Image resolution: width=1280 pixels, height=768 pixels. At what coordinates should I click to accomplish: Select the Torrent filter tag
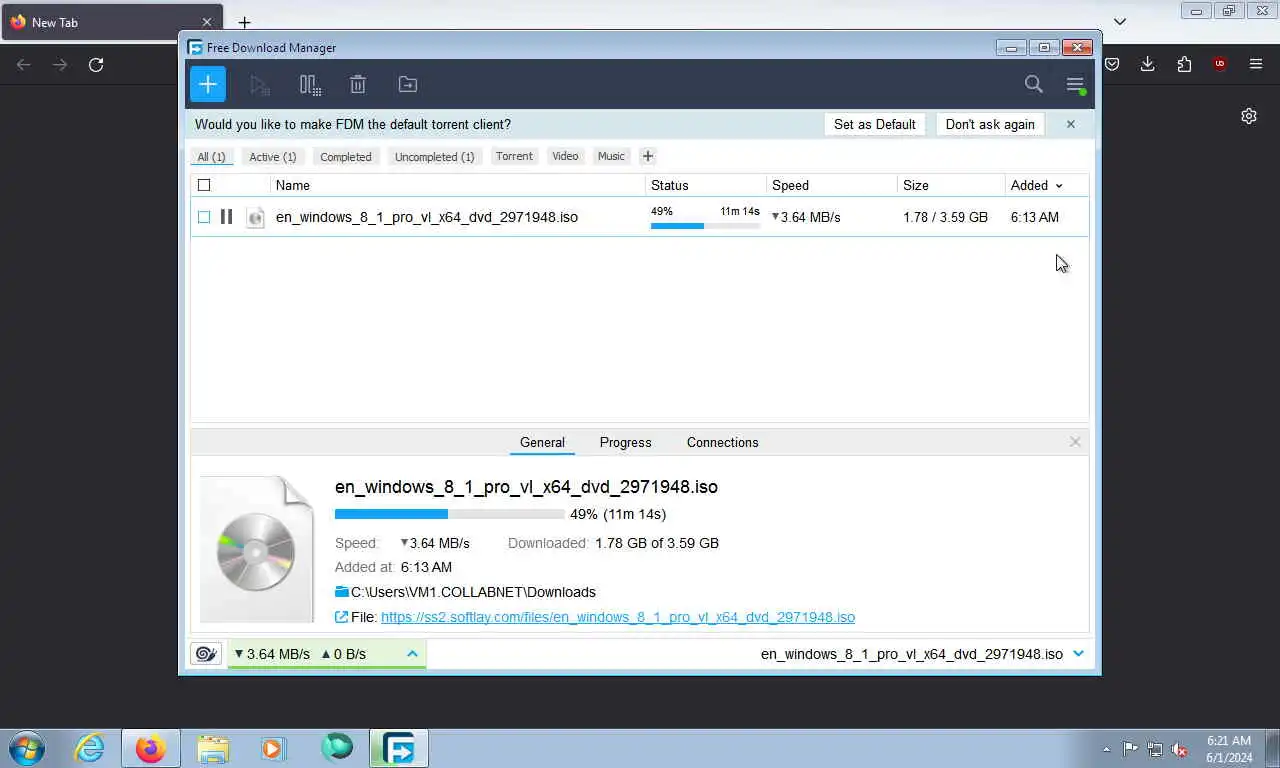pos(514,156)
